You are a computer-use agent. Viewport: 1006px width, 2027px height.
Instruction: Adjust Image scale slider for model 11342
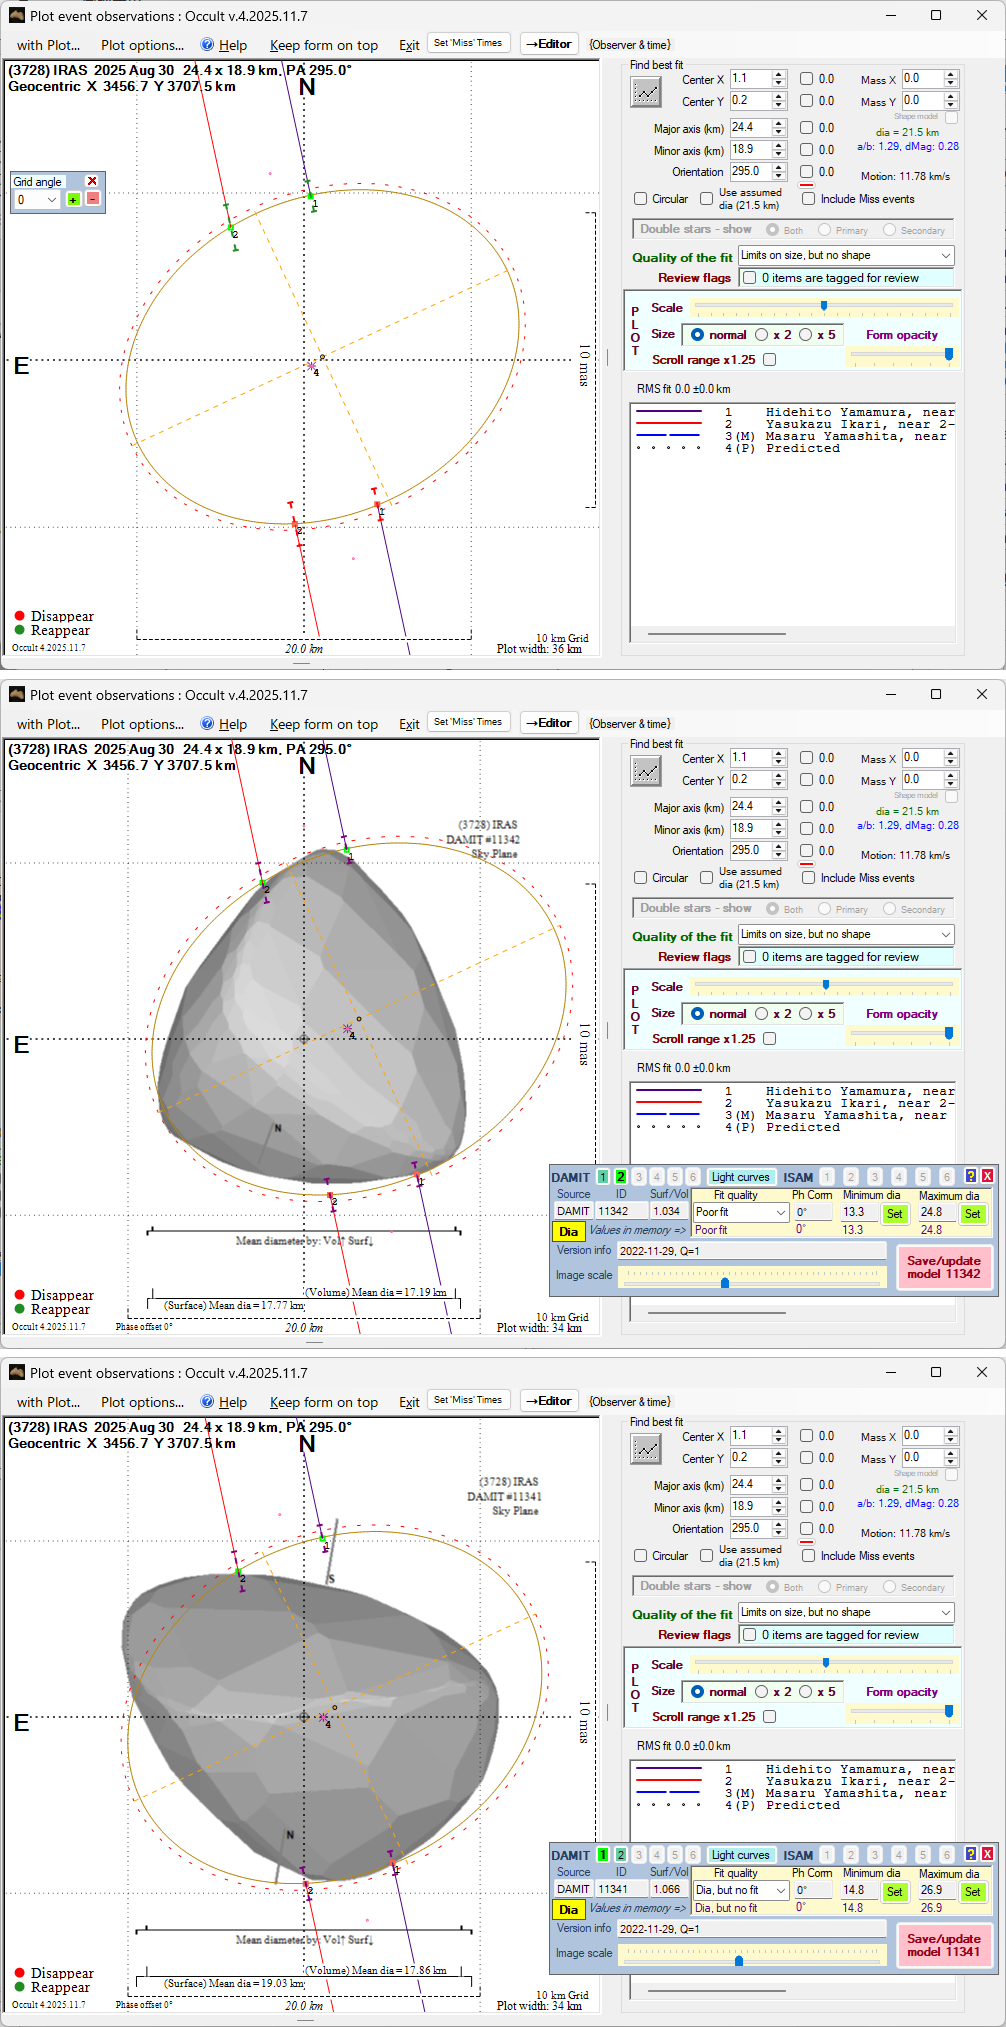[725, 1282]
